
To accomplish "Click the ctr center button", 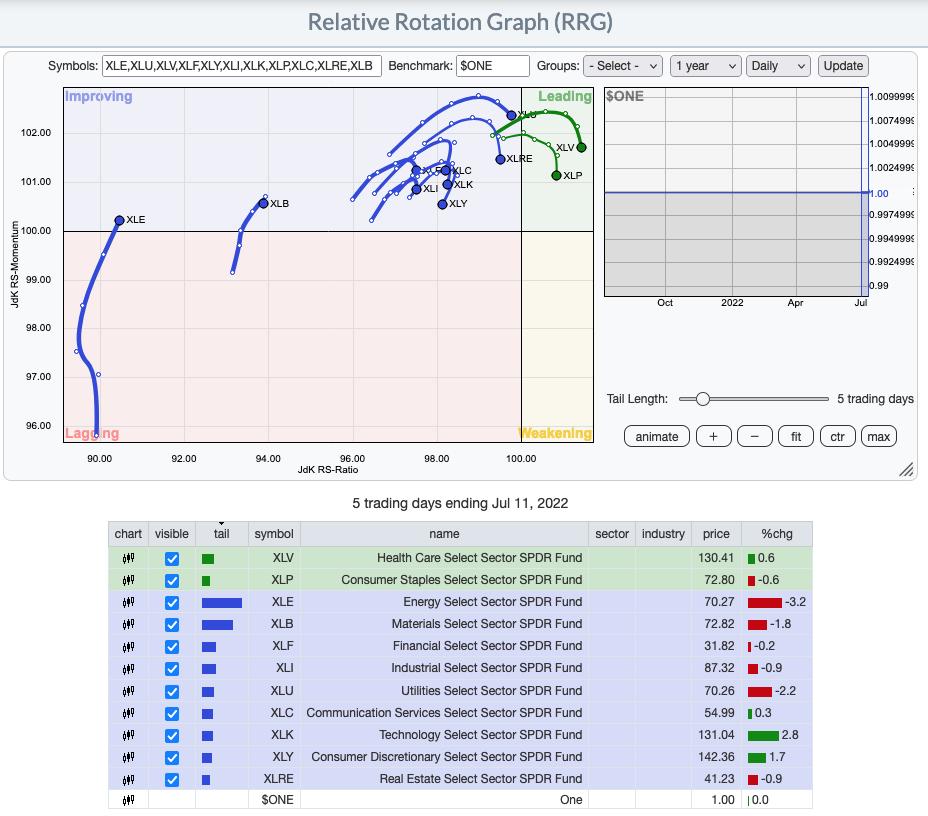I will [x=837, y=437].
